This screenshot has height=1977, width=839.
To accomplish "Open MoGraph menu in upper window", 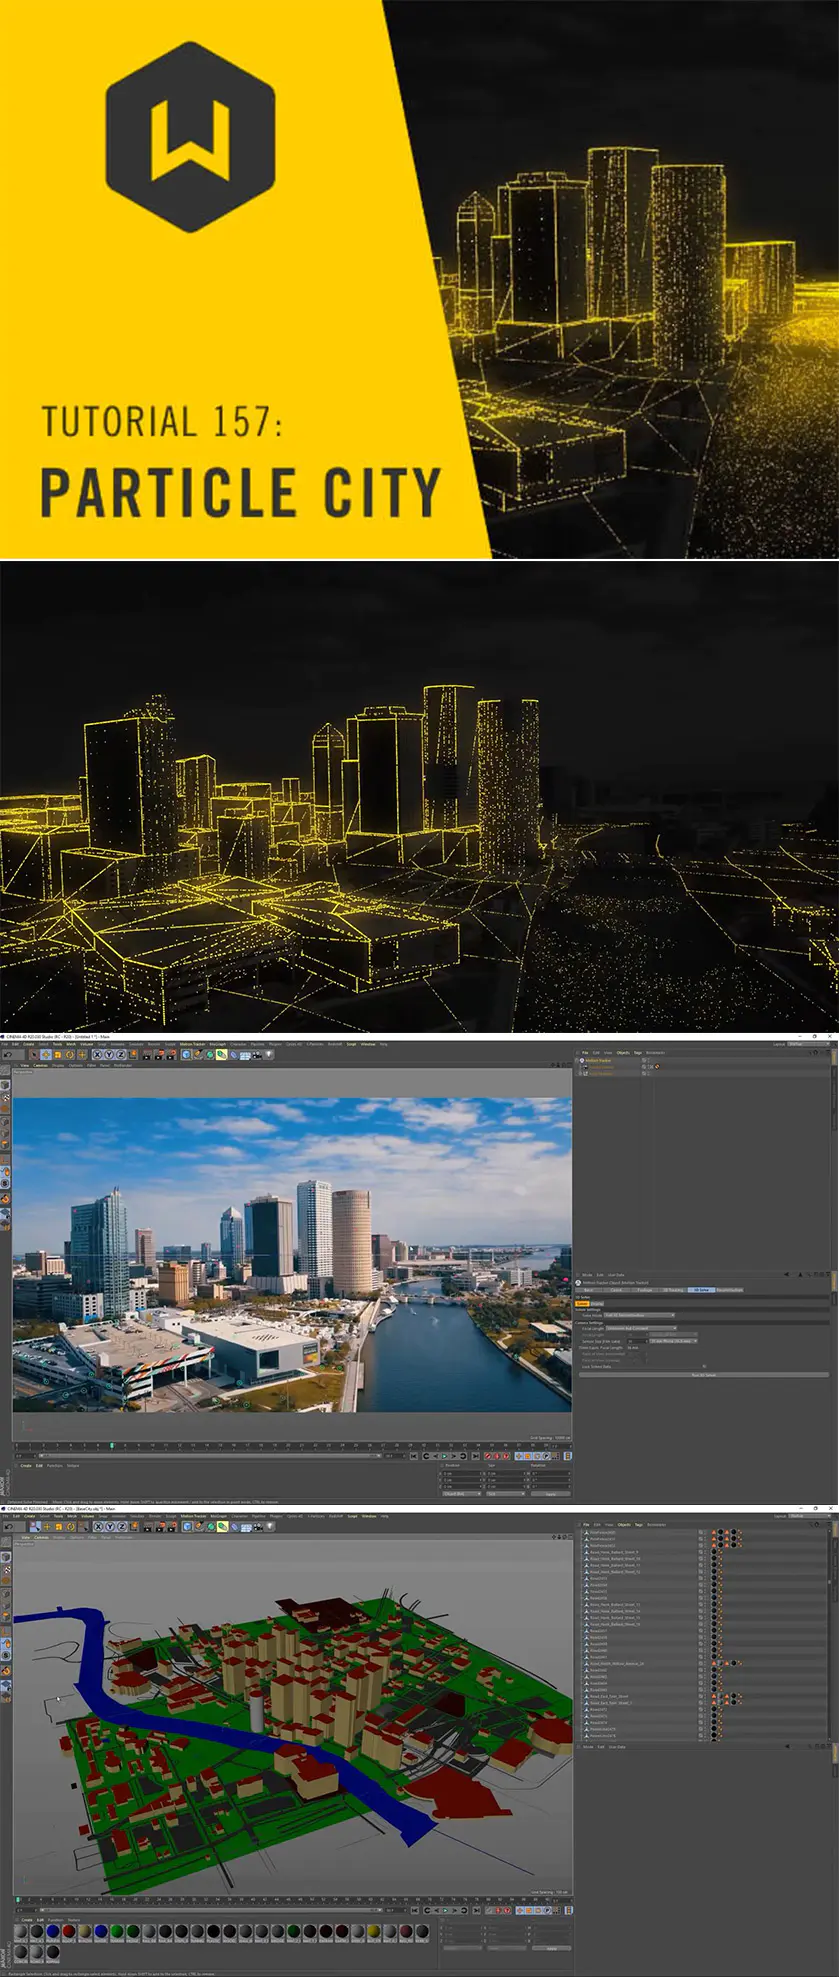I will 218,1044.
